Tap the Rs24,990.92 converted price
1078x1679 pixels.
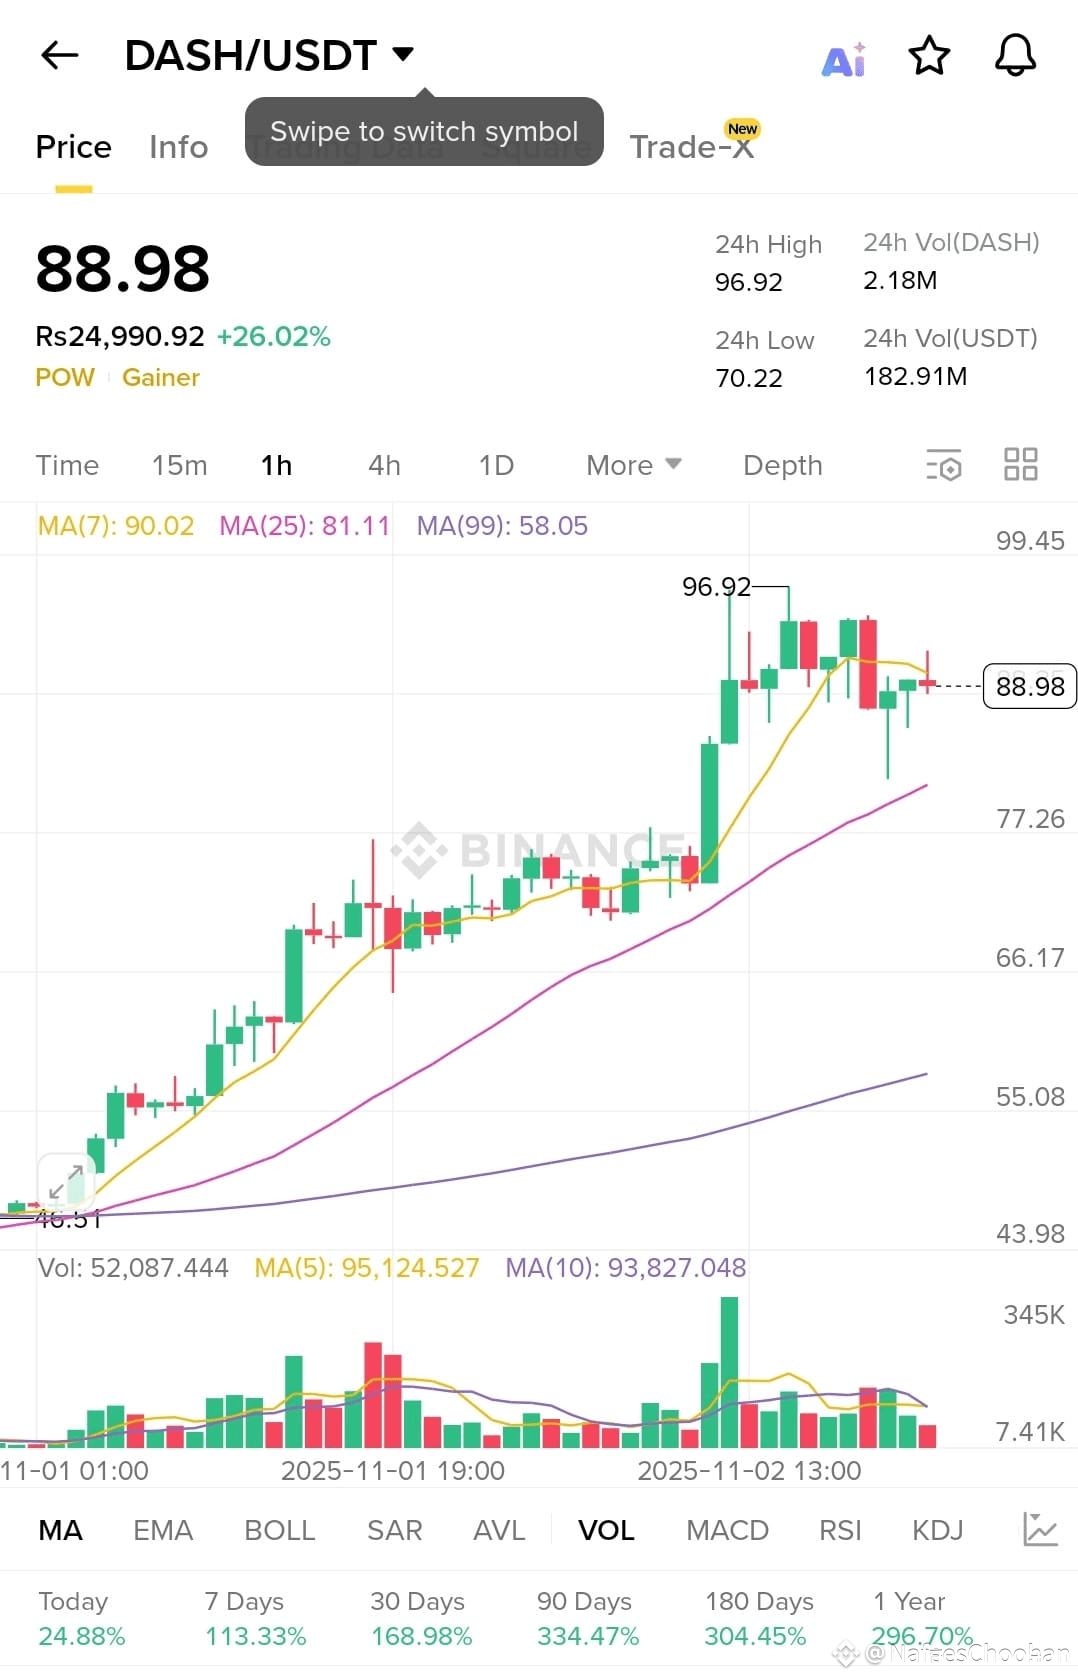(x=120, y=336)
